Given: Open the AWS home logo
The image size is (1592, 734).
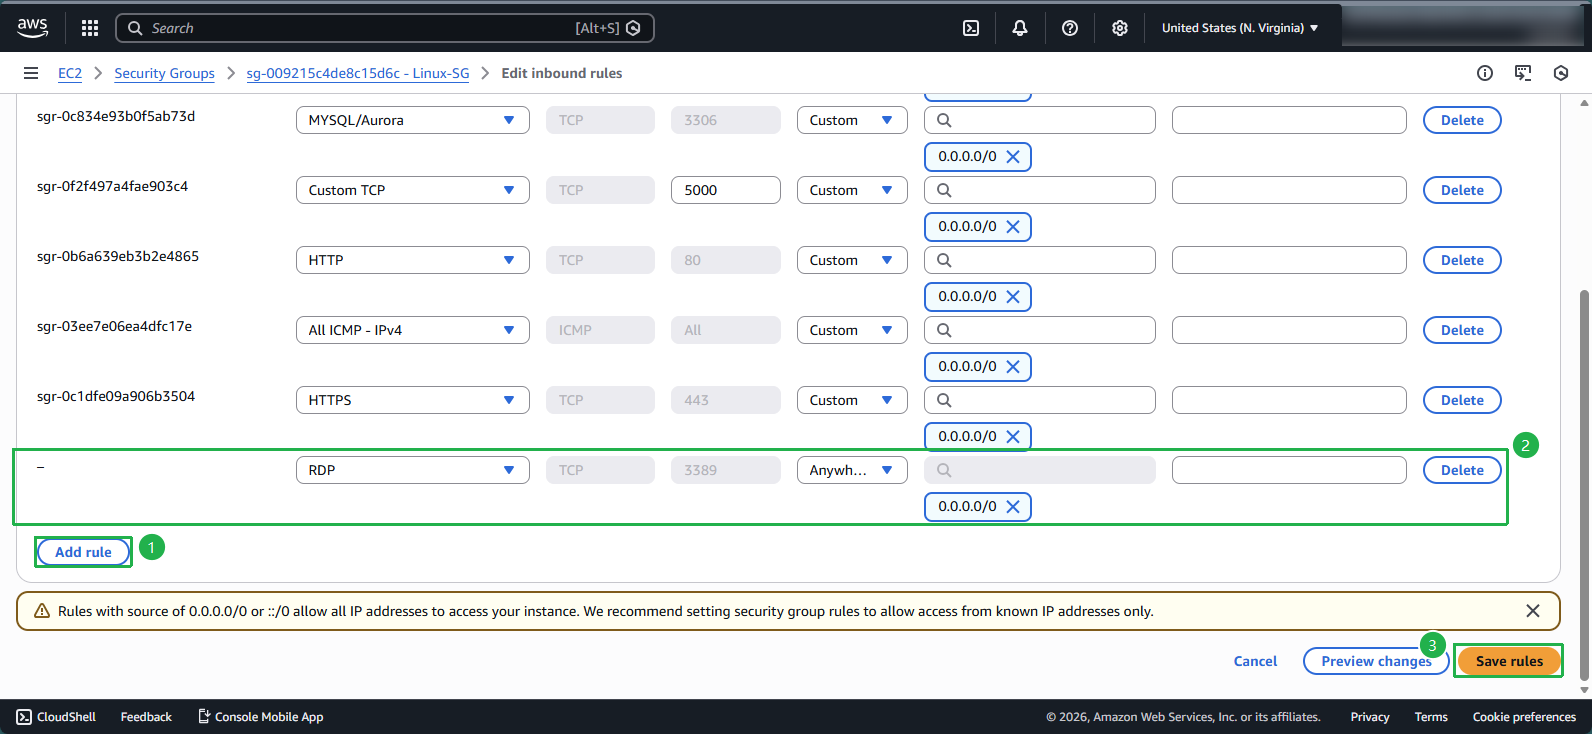Looking at the screenshot, I should [32, 28].
